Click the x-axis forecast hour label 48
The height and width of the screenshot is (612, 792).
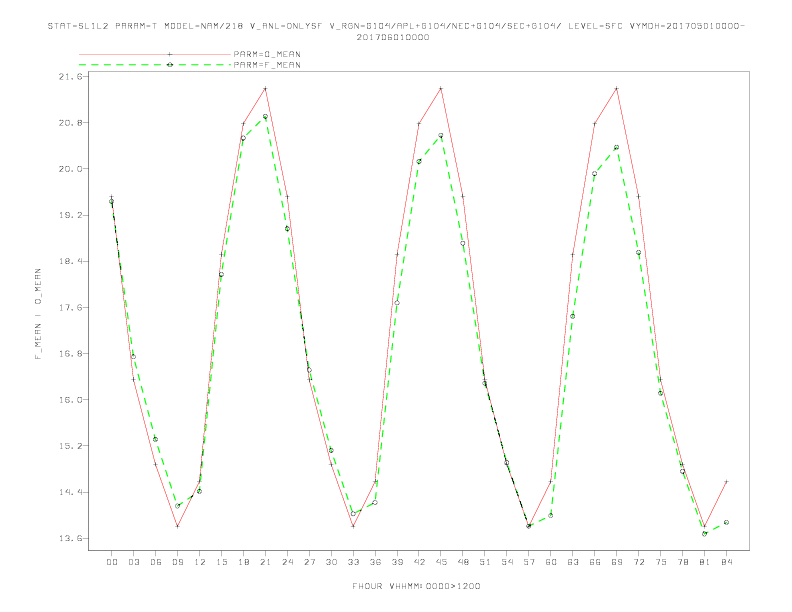(x=463, y=562)
